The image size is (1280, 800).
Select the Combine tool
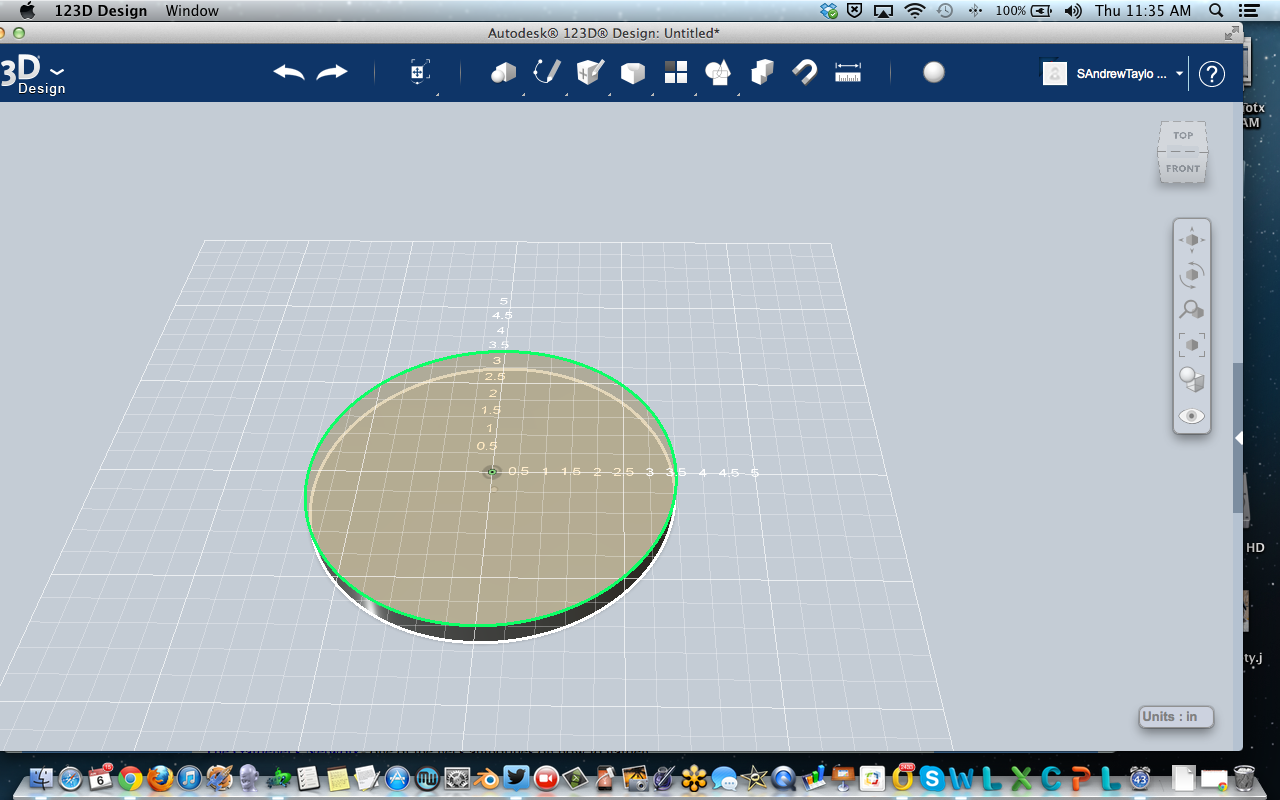coord(718,72)
